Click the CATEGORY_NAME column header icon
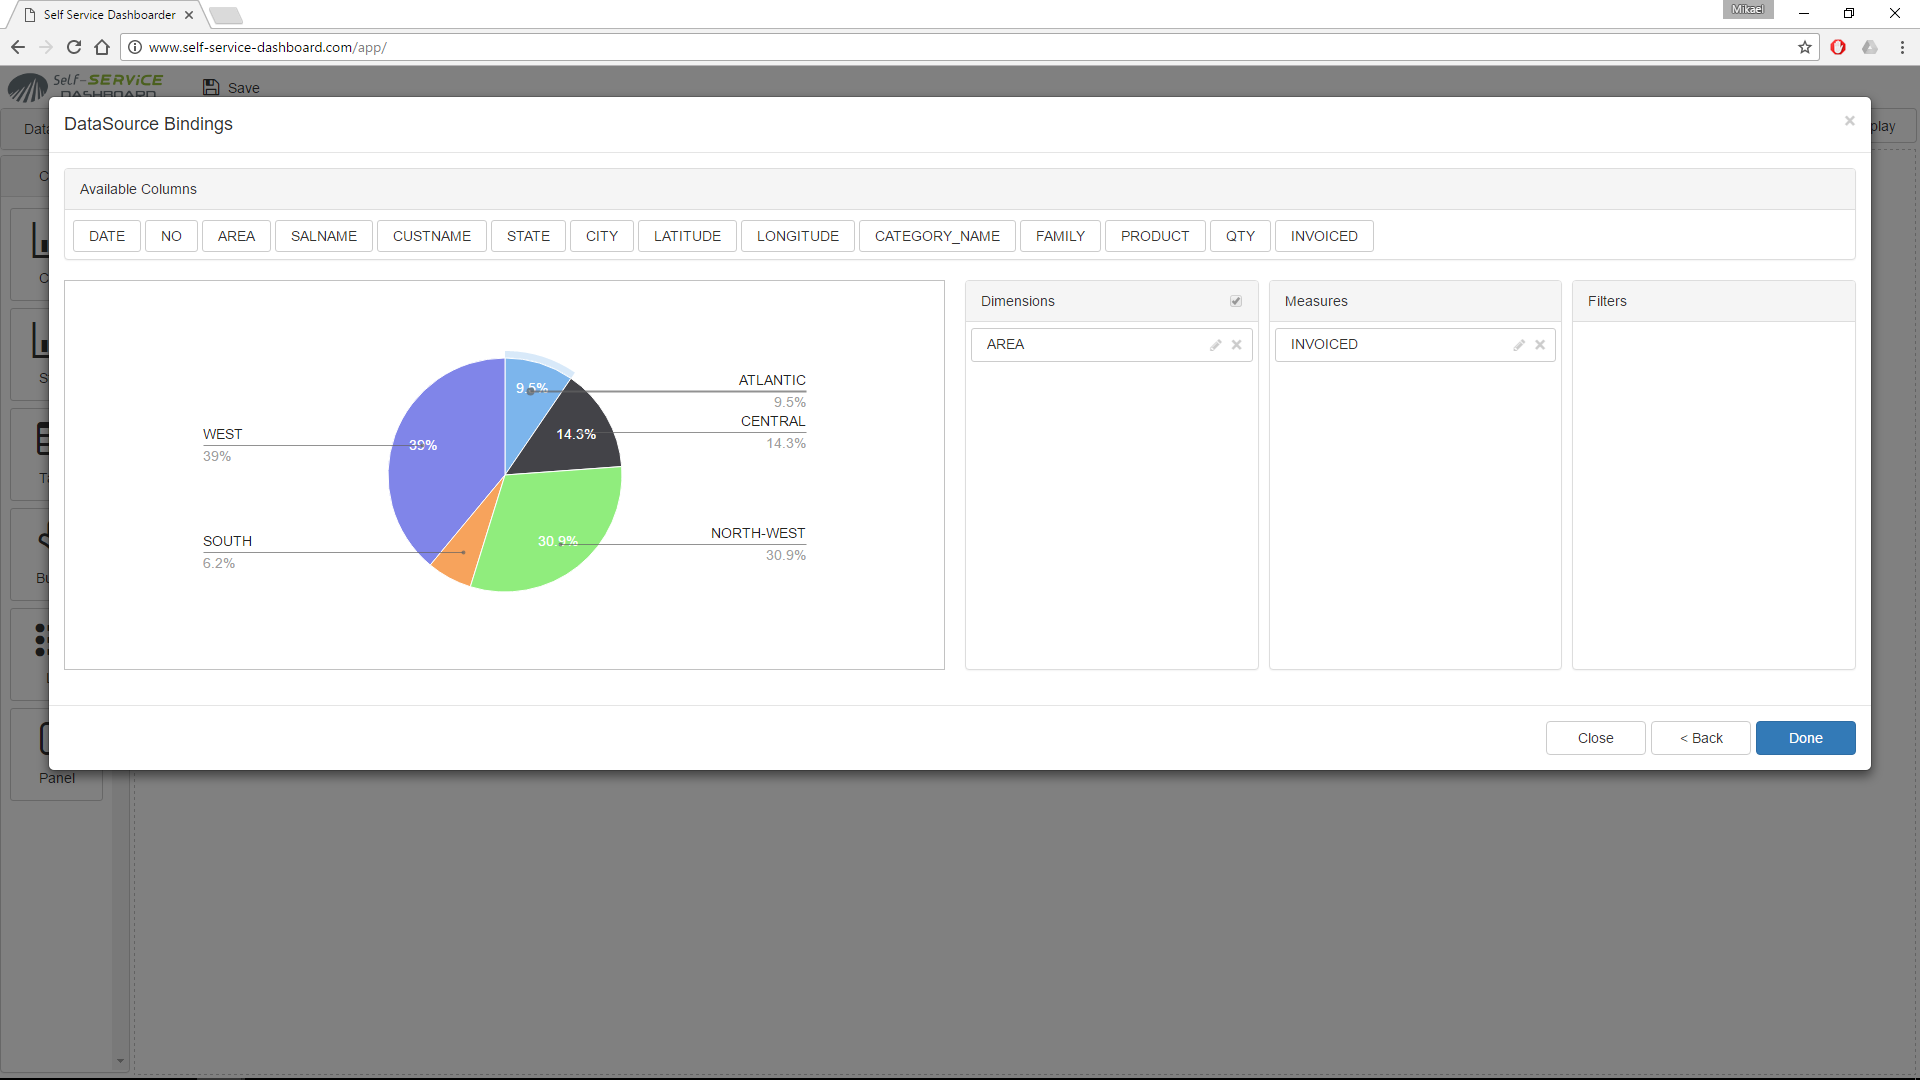The image size is (1920, 1080). click(938, 235)
